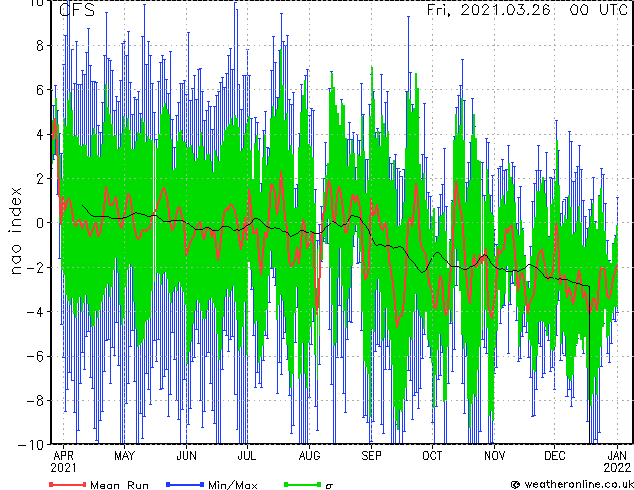Click the y-axis value 0
634x490 pixels.
(40, 223)
